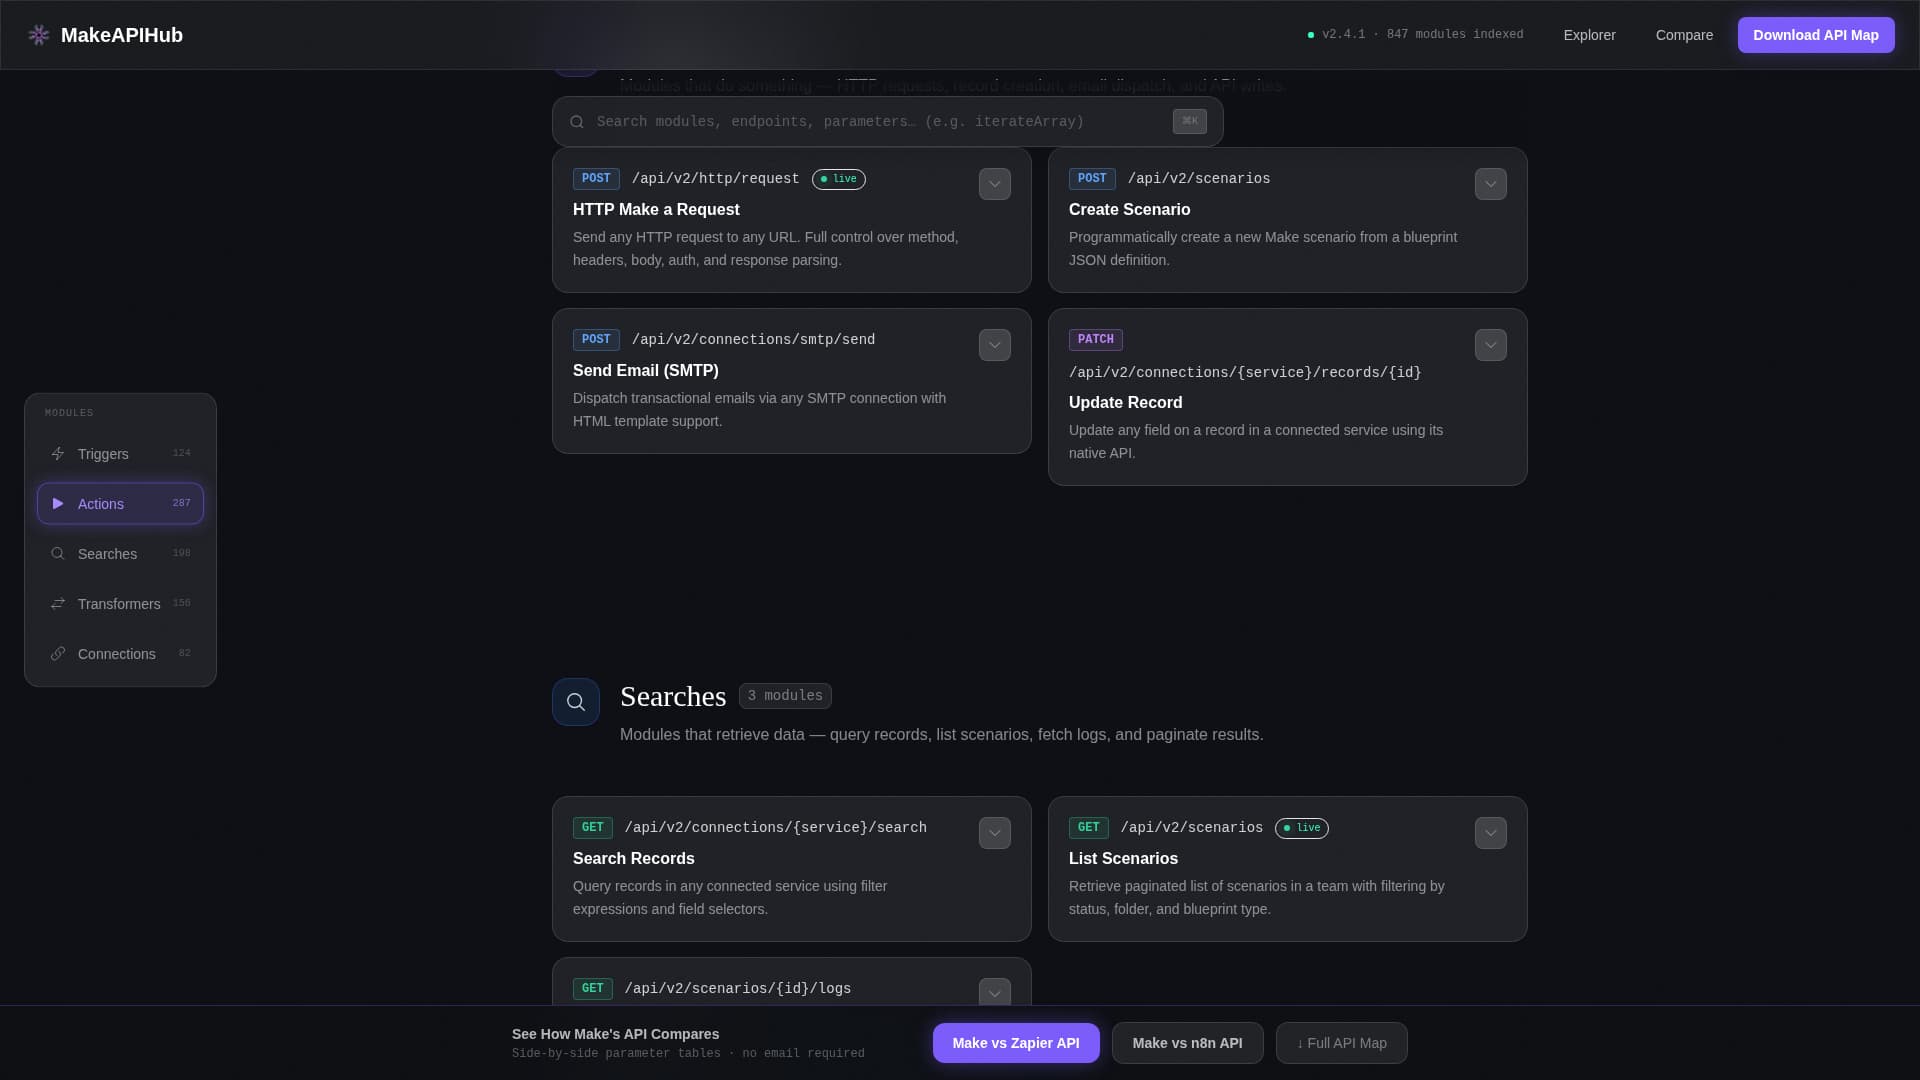Click the green version status dot

[x=1311, y=35]
